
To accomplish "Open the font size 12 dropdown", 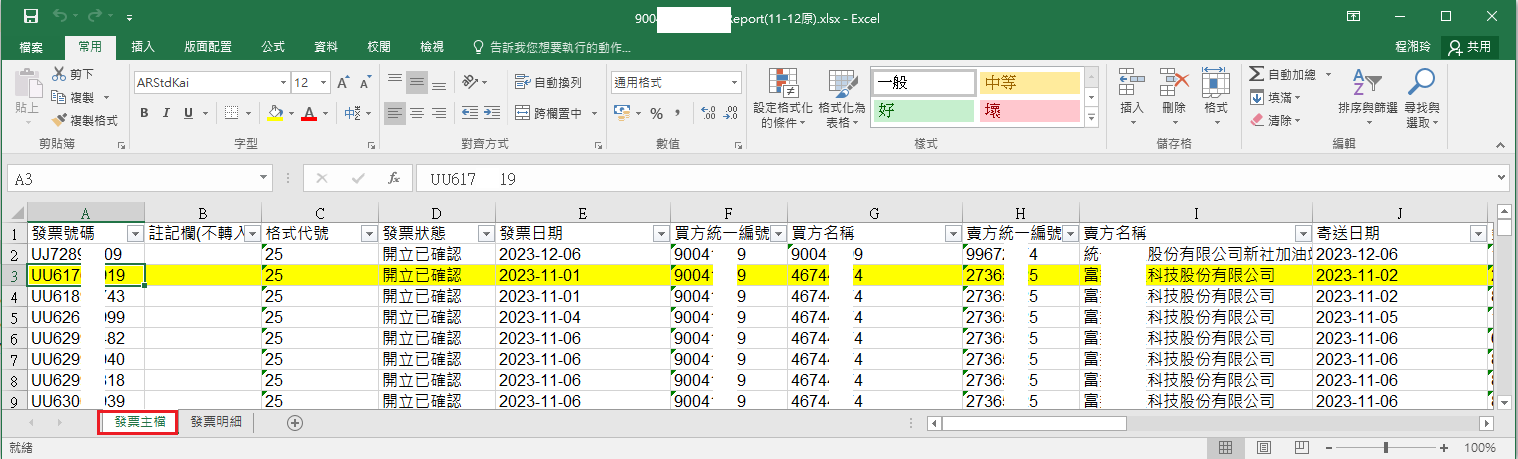I will coord(324,82).
